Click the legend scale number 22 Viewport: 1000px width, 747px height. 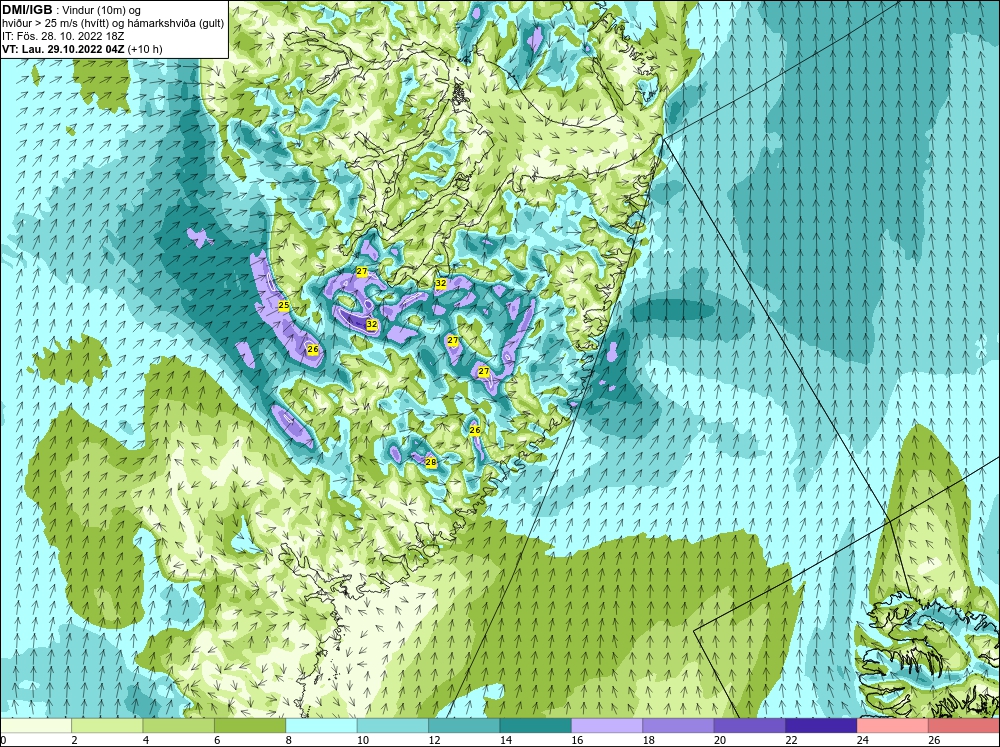(x=791, y=740)
